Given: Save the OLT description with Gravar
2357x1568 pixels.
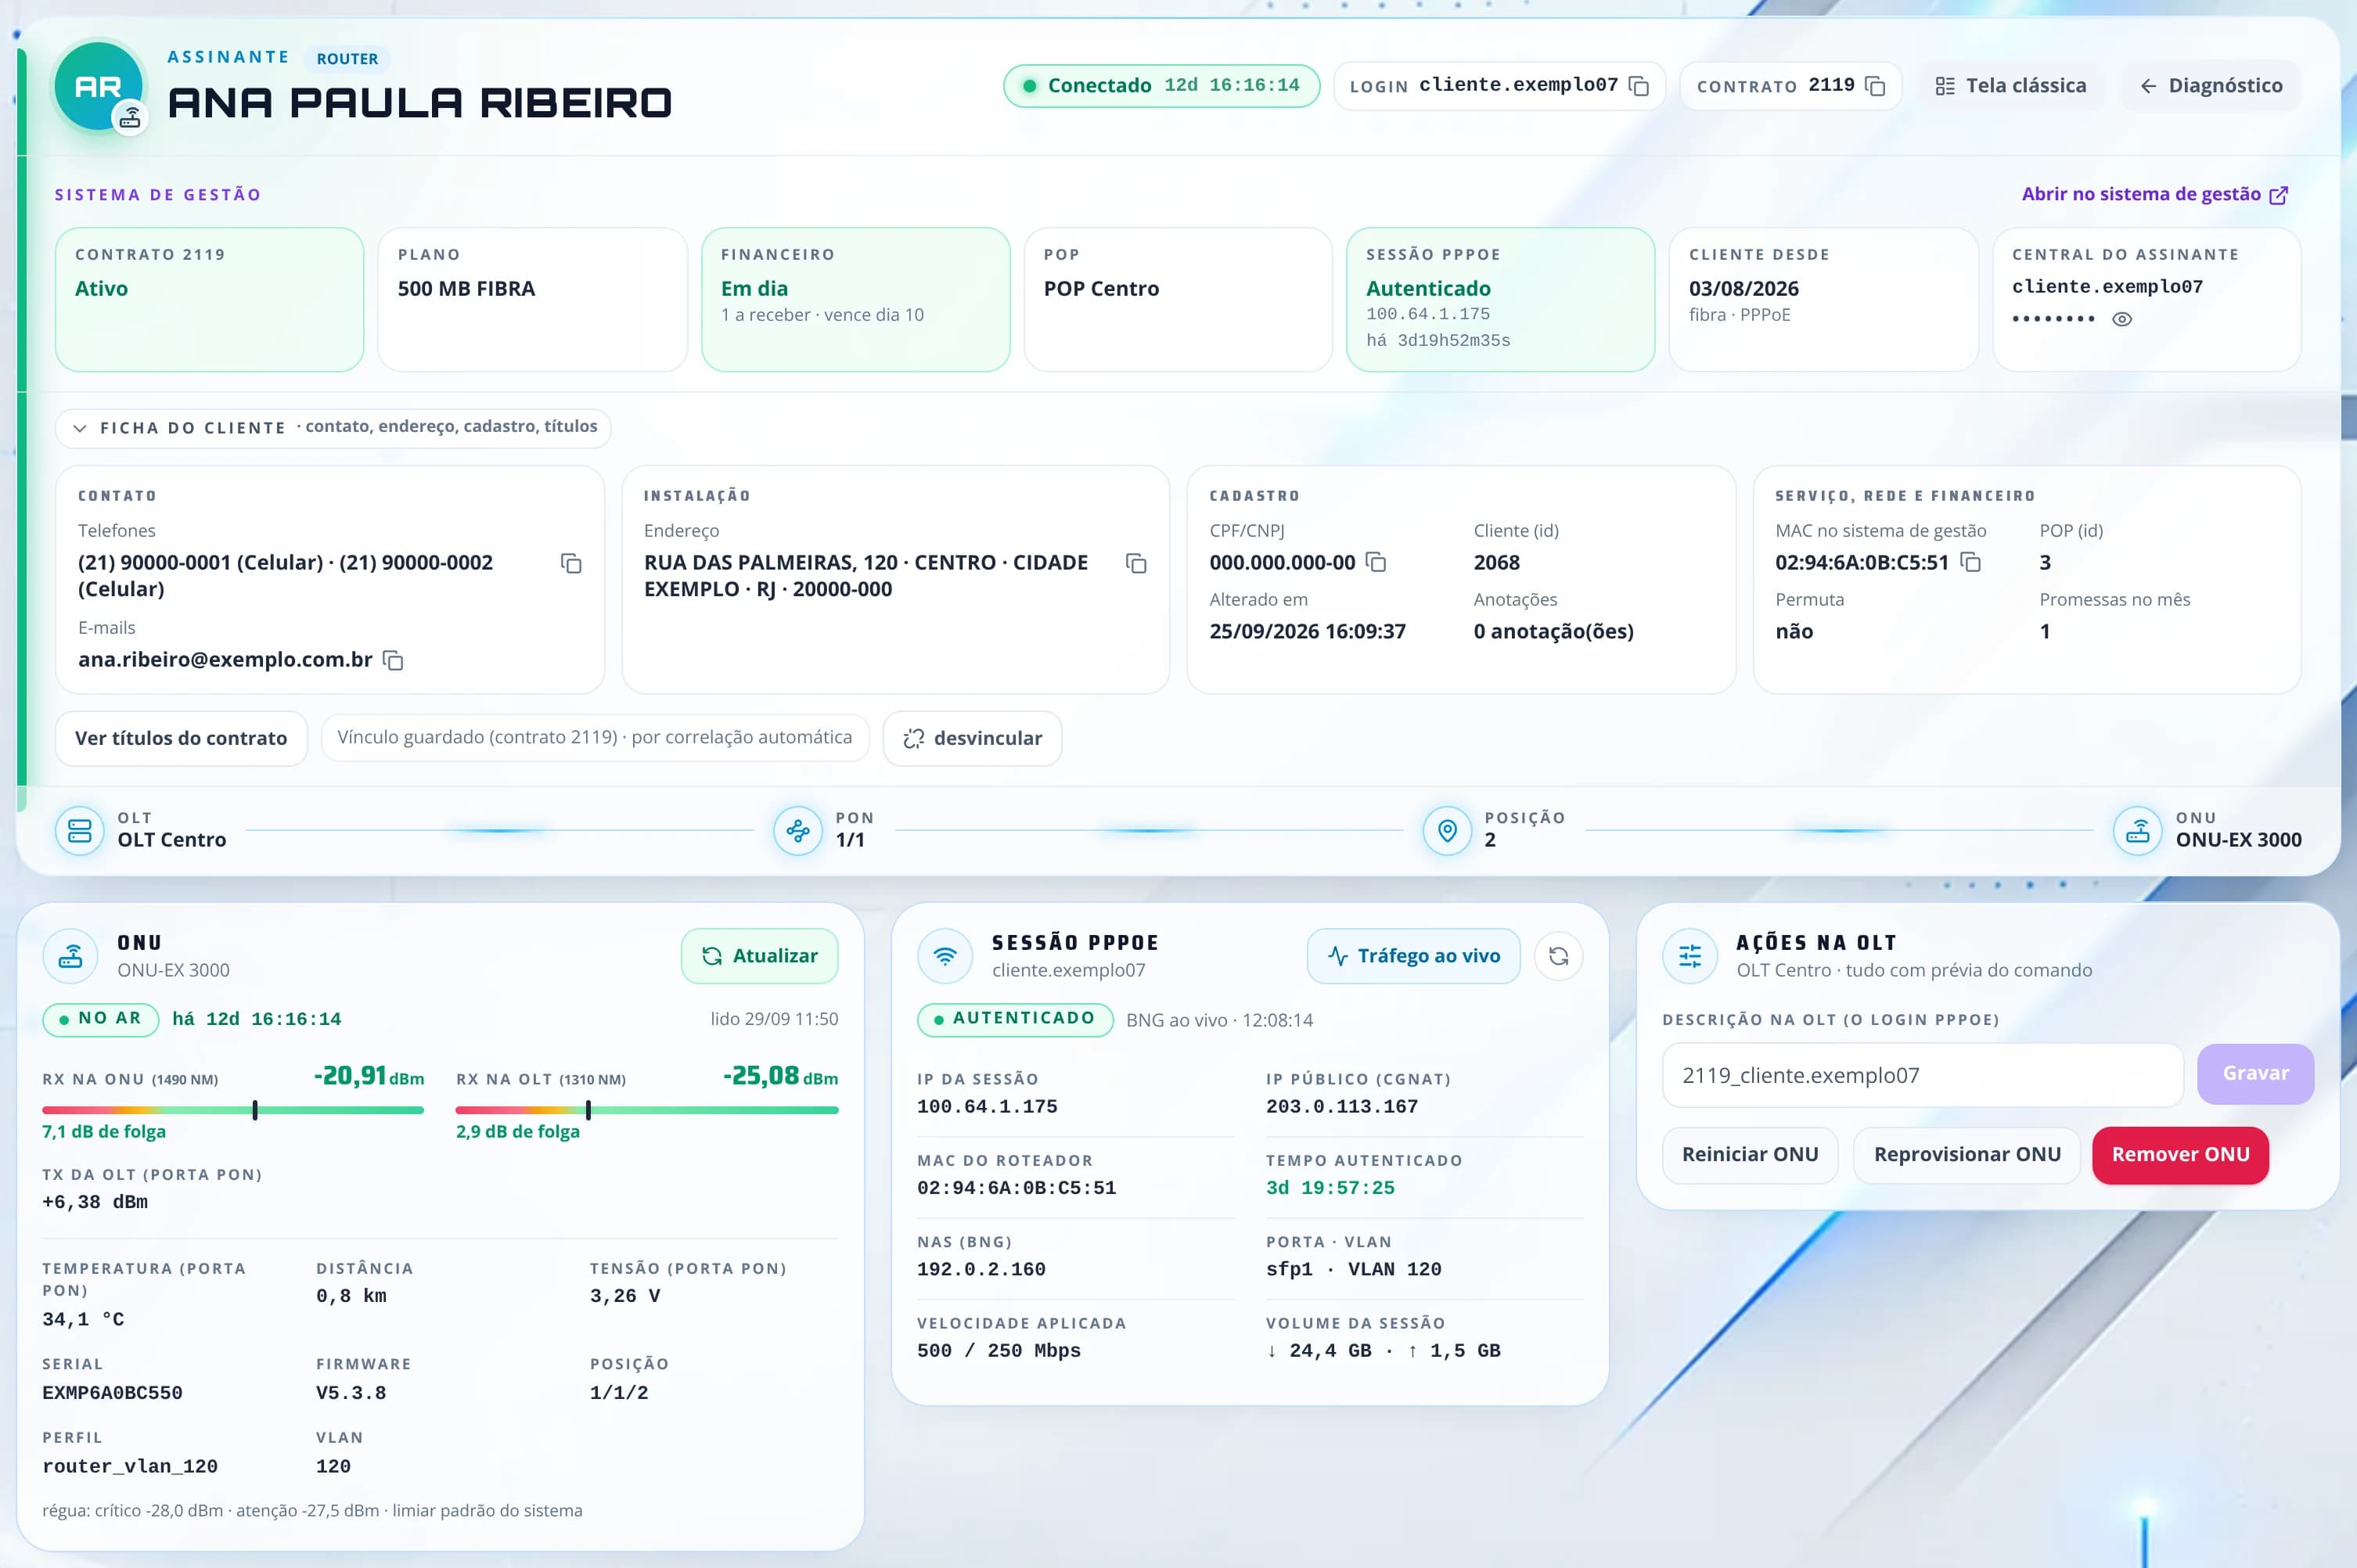Looking at the screenshot, I should point(2255,1074).
